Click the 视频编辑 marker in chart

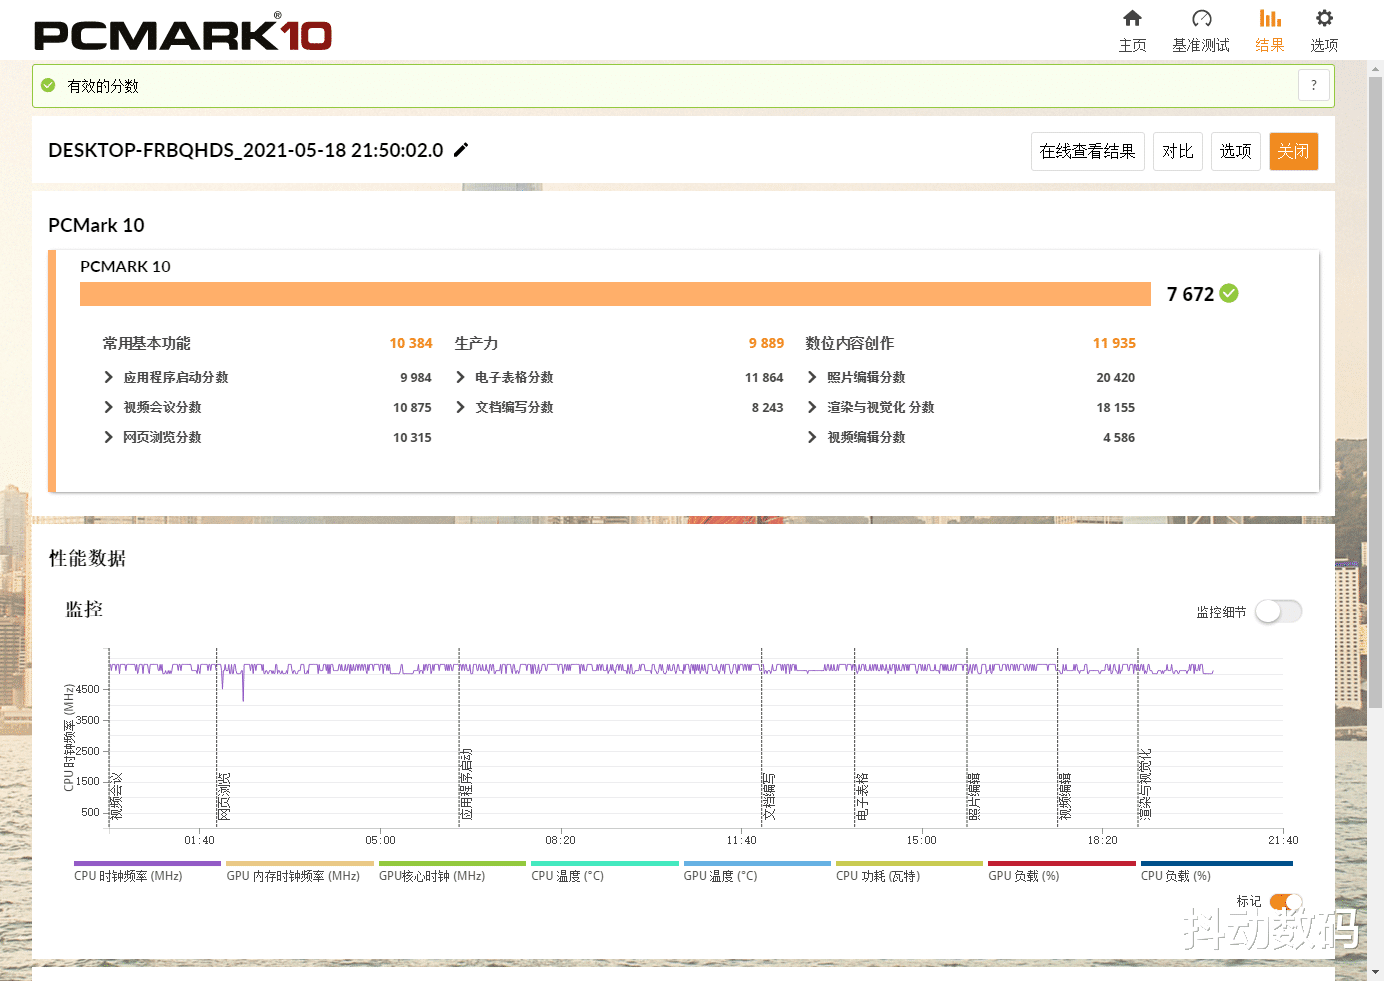click(x=1065, y=796)
